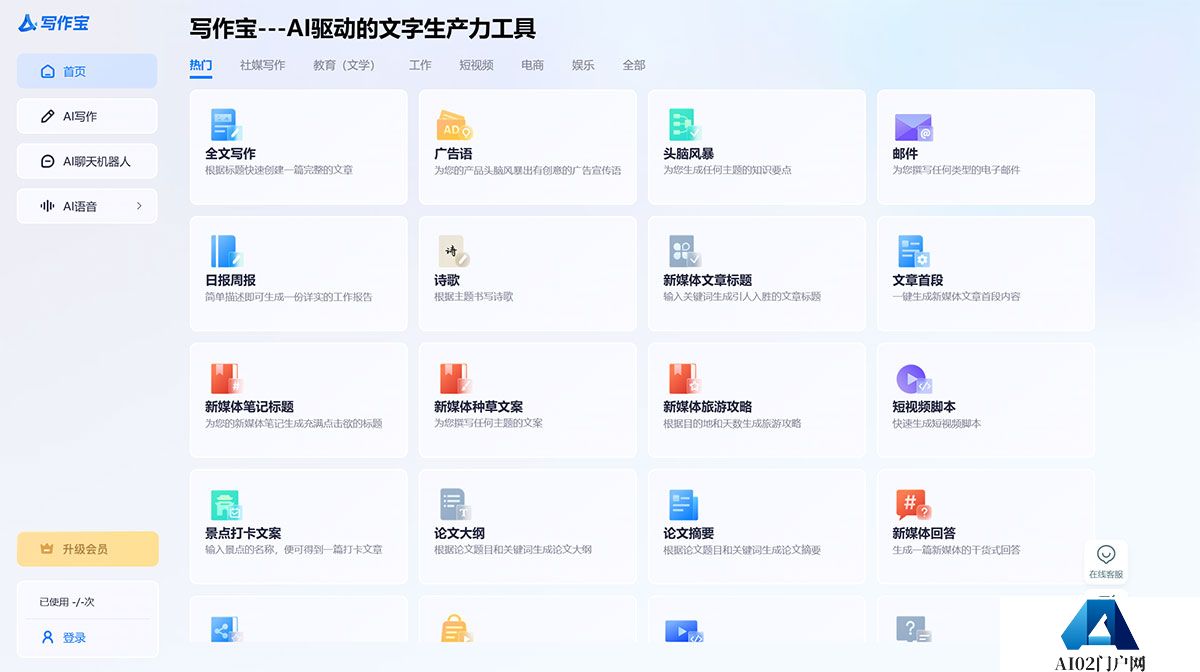
Task: Click the 诗歌 card title
Action: (x=447, y=280)
